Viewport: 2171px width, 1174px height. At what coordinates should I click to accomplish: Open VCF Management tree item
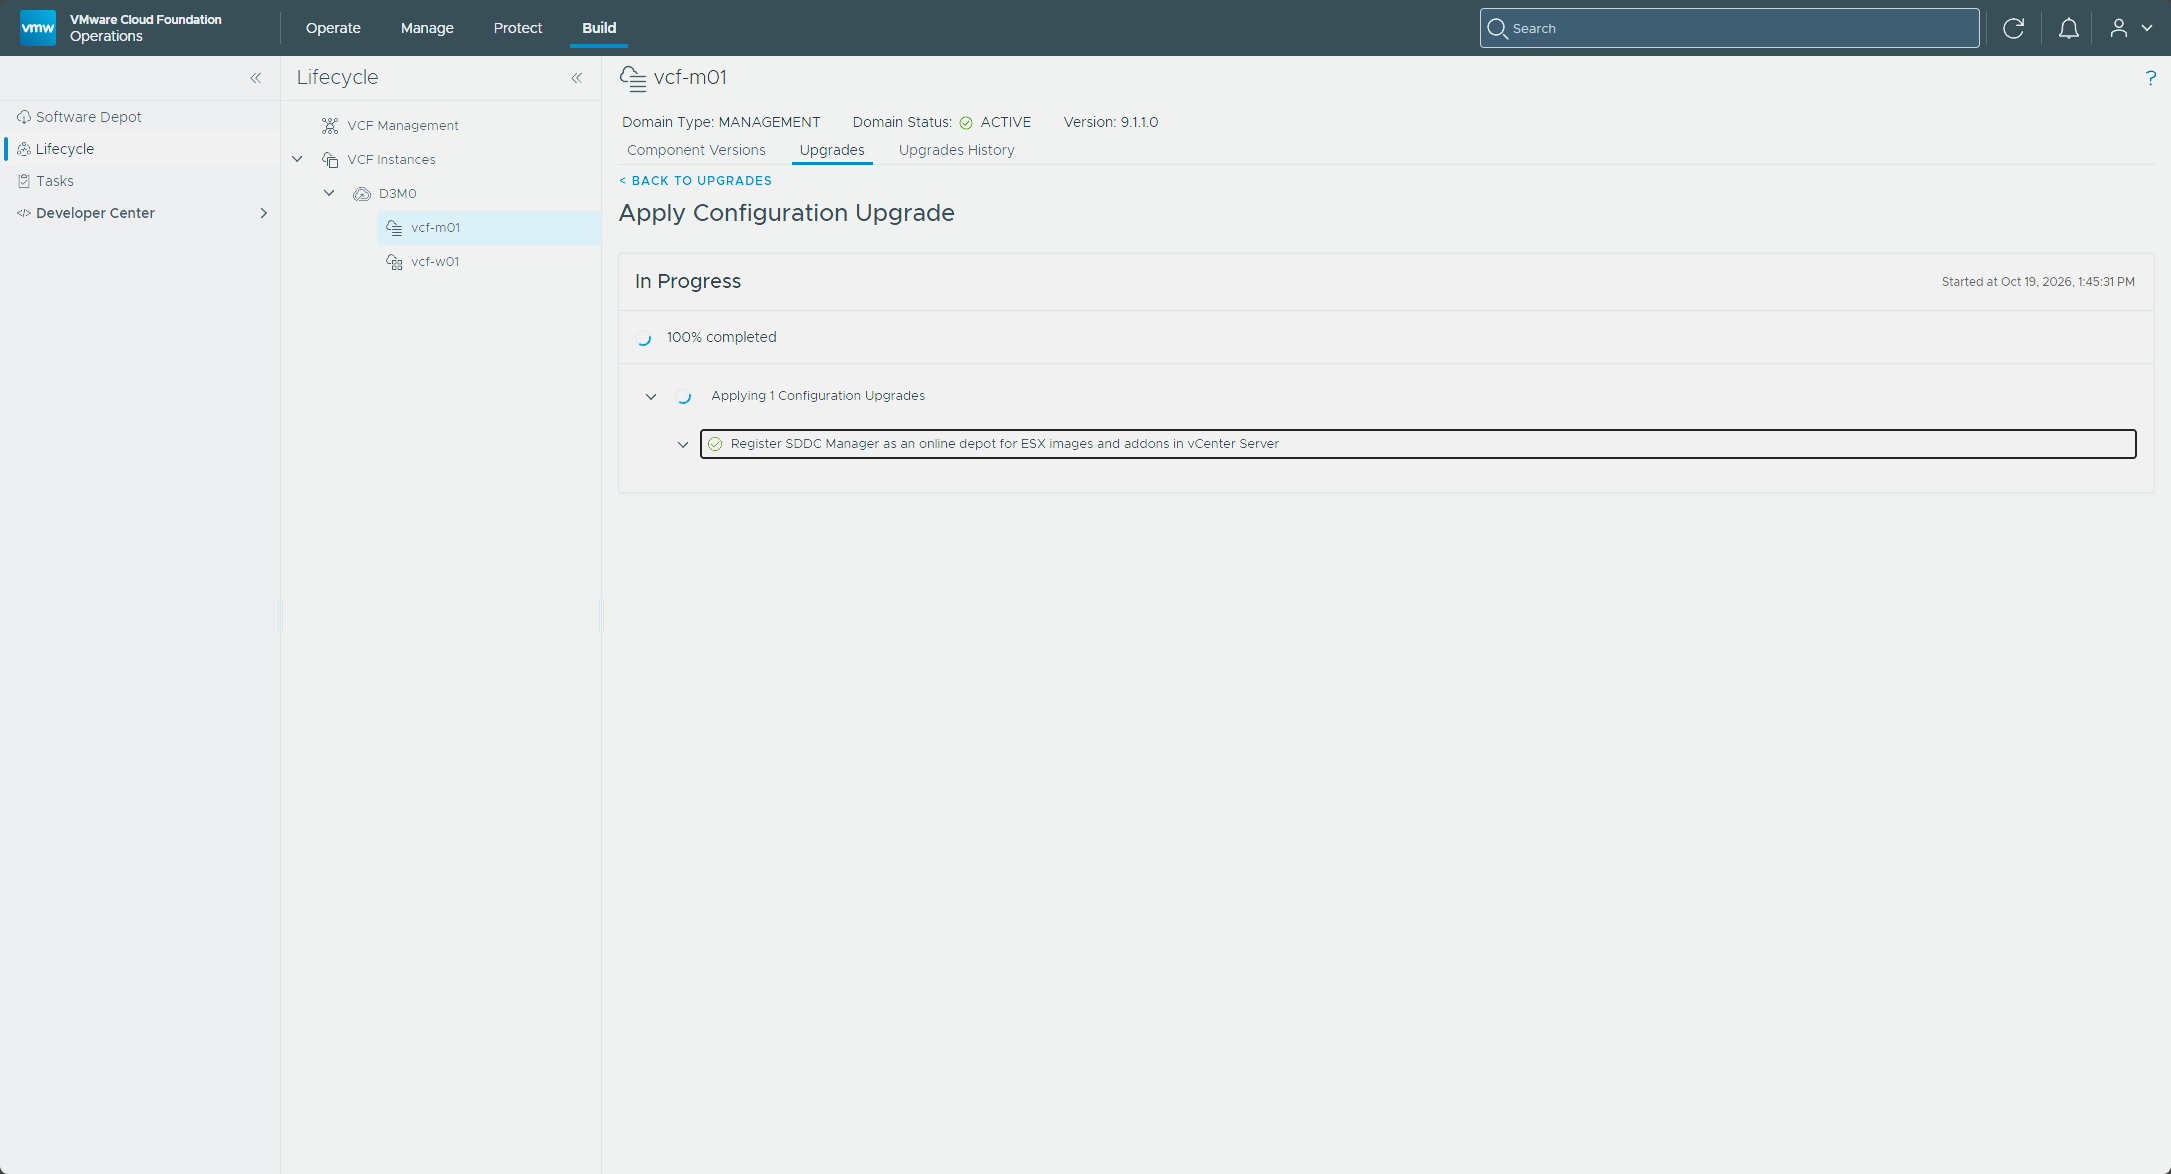coord(403,126)
